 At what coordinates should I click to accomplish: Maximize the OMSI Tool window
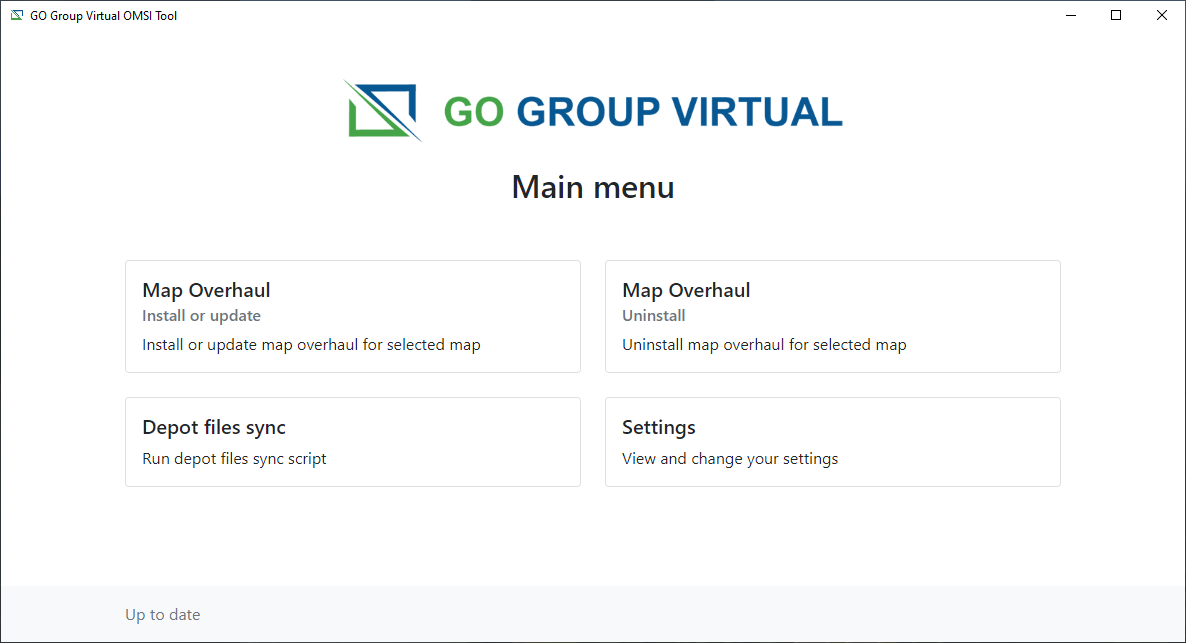click(x=1116, y=15)
